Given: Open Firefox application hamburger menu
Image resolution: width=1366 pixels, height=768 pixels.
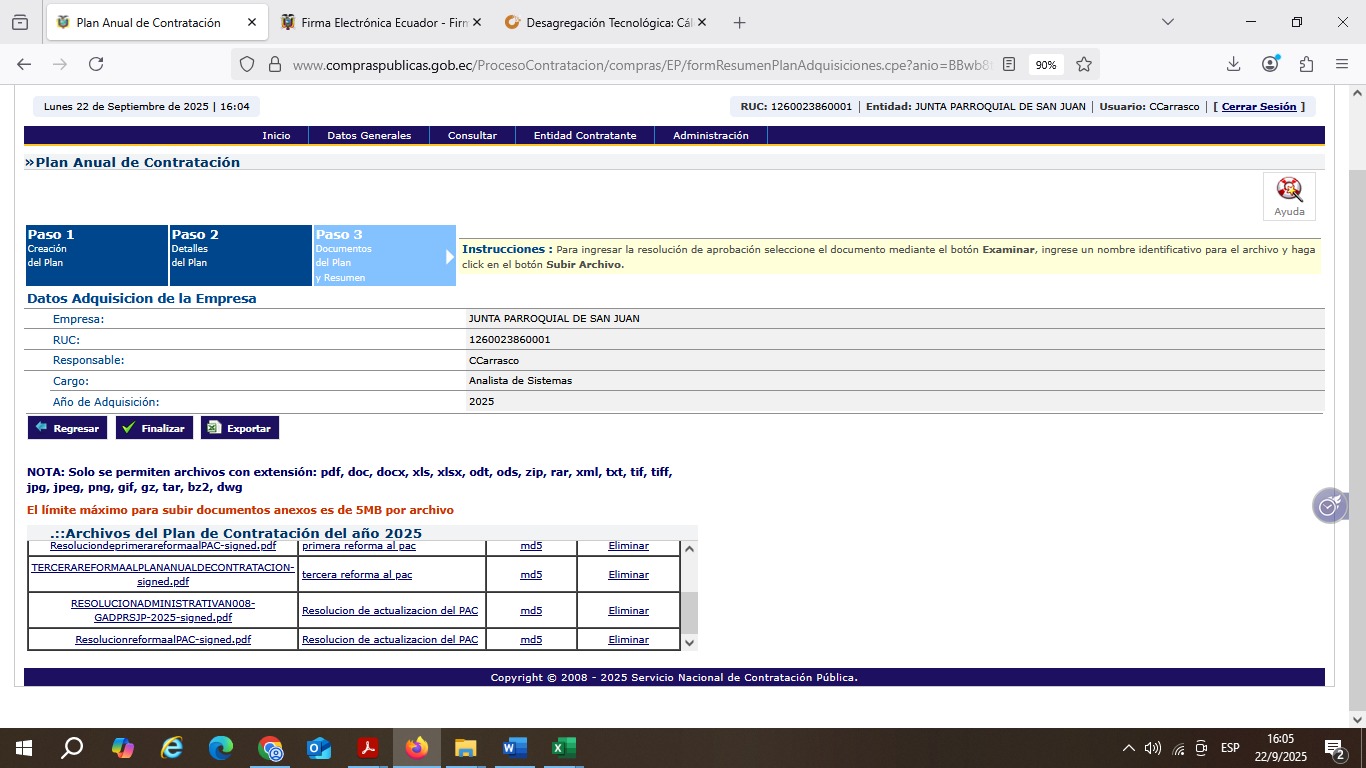Looking at the screenshot, I should tap(1342, 64).
